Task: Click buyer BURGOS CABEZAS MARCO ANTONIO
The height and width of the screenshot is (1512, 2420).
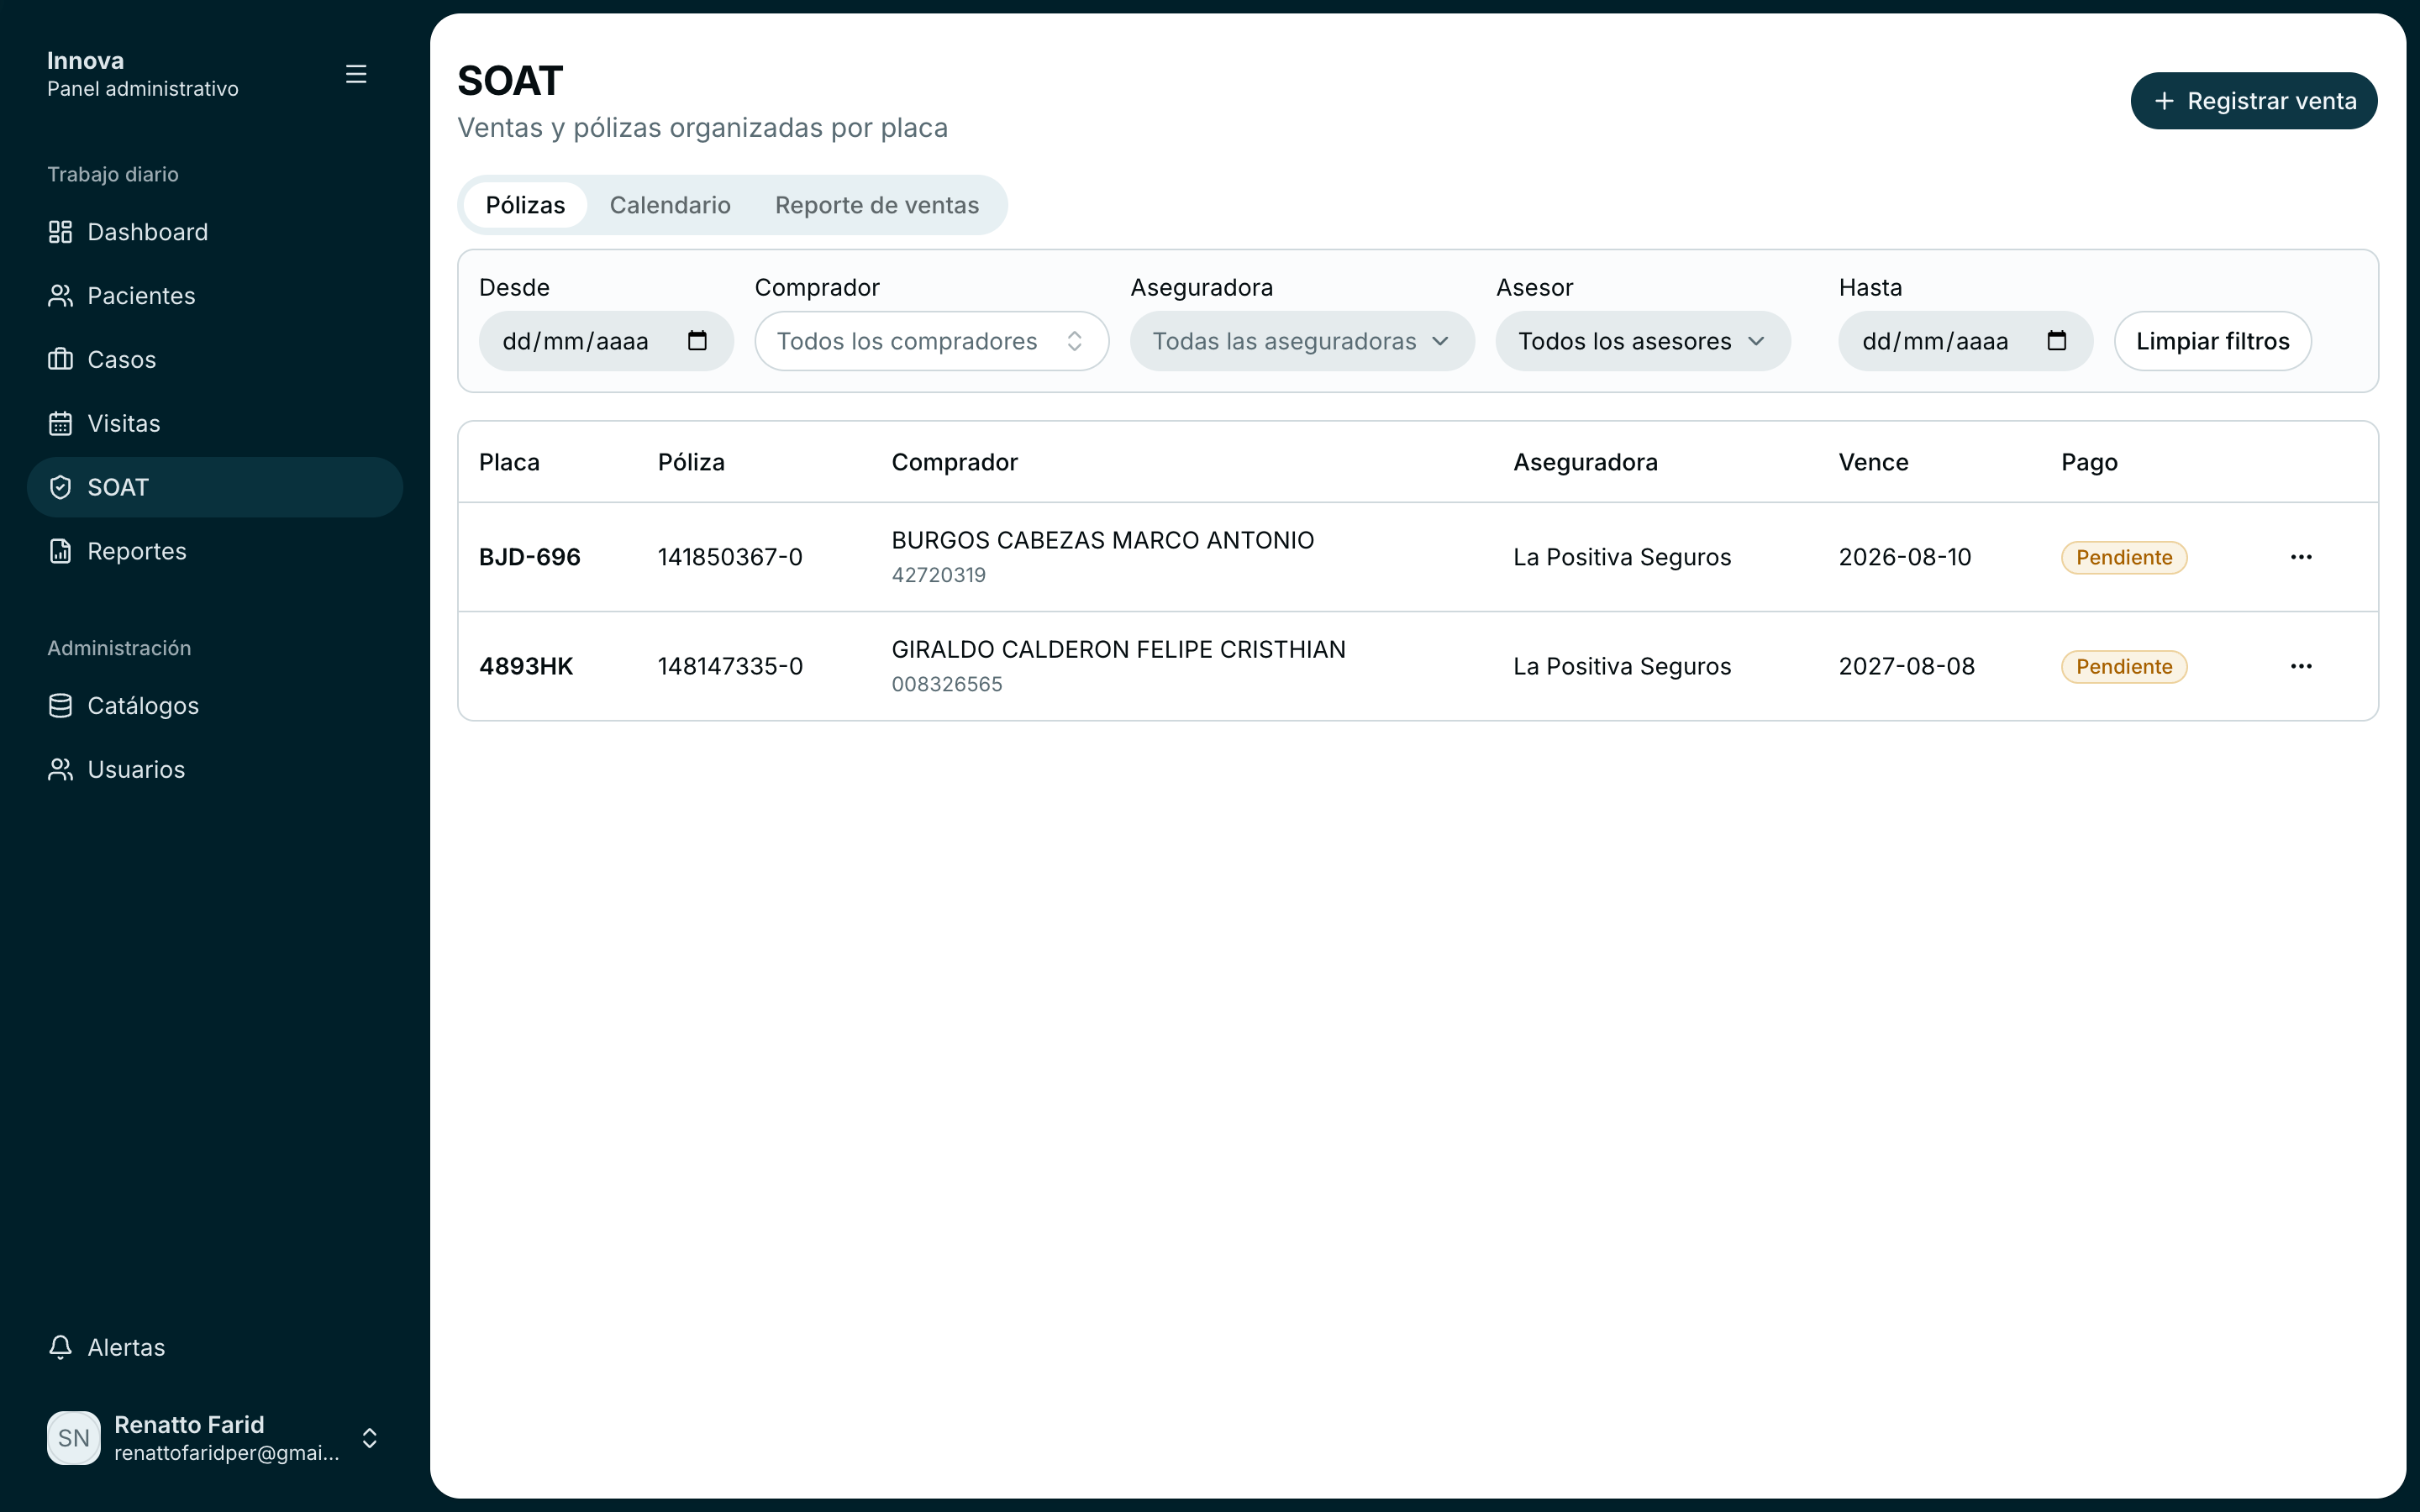Action: coord(1103,540)
